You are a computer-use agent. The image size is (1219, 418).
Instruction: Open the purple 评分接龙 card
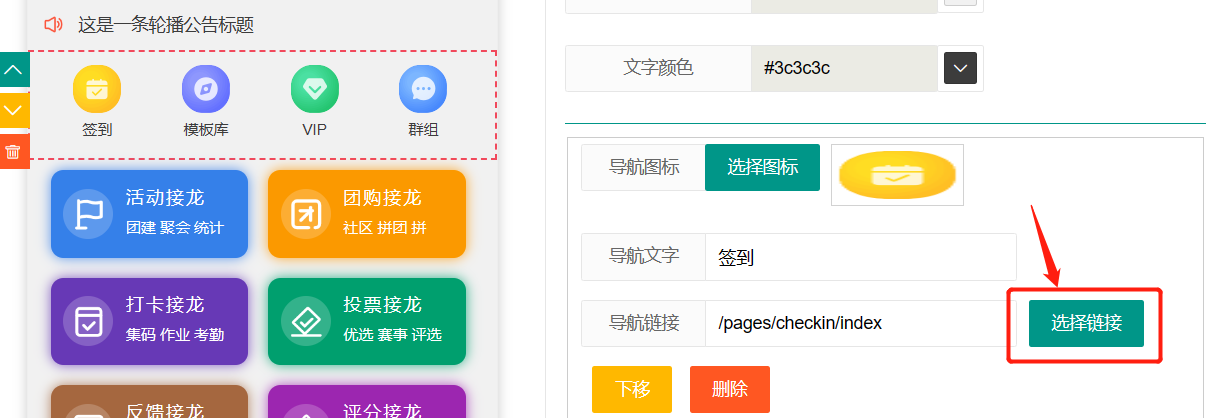[367, 401]
